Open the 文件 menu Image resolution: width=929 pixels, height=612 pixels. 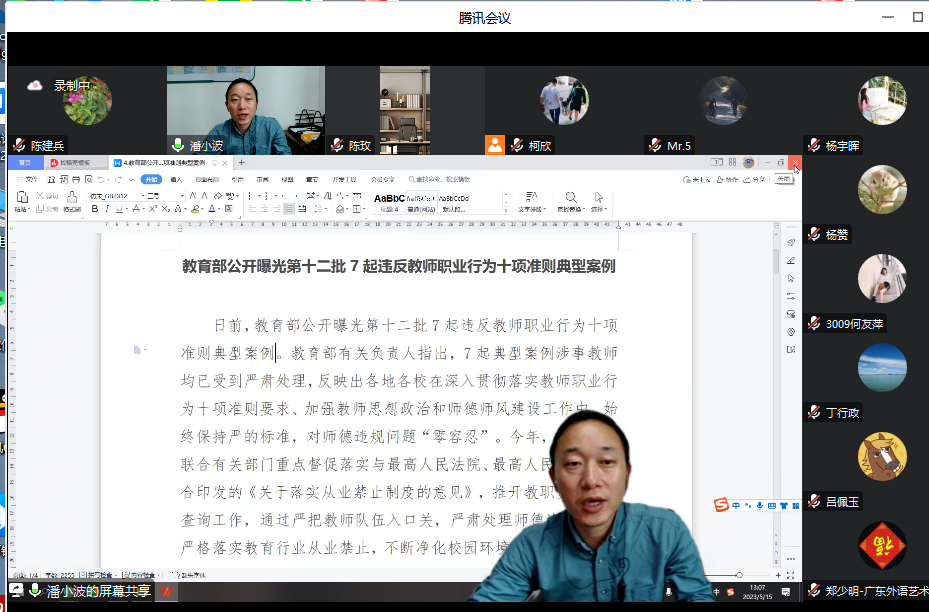pyautogui.click(x=27, y=179)
